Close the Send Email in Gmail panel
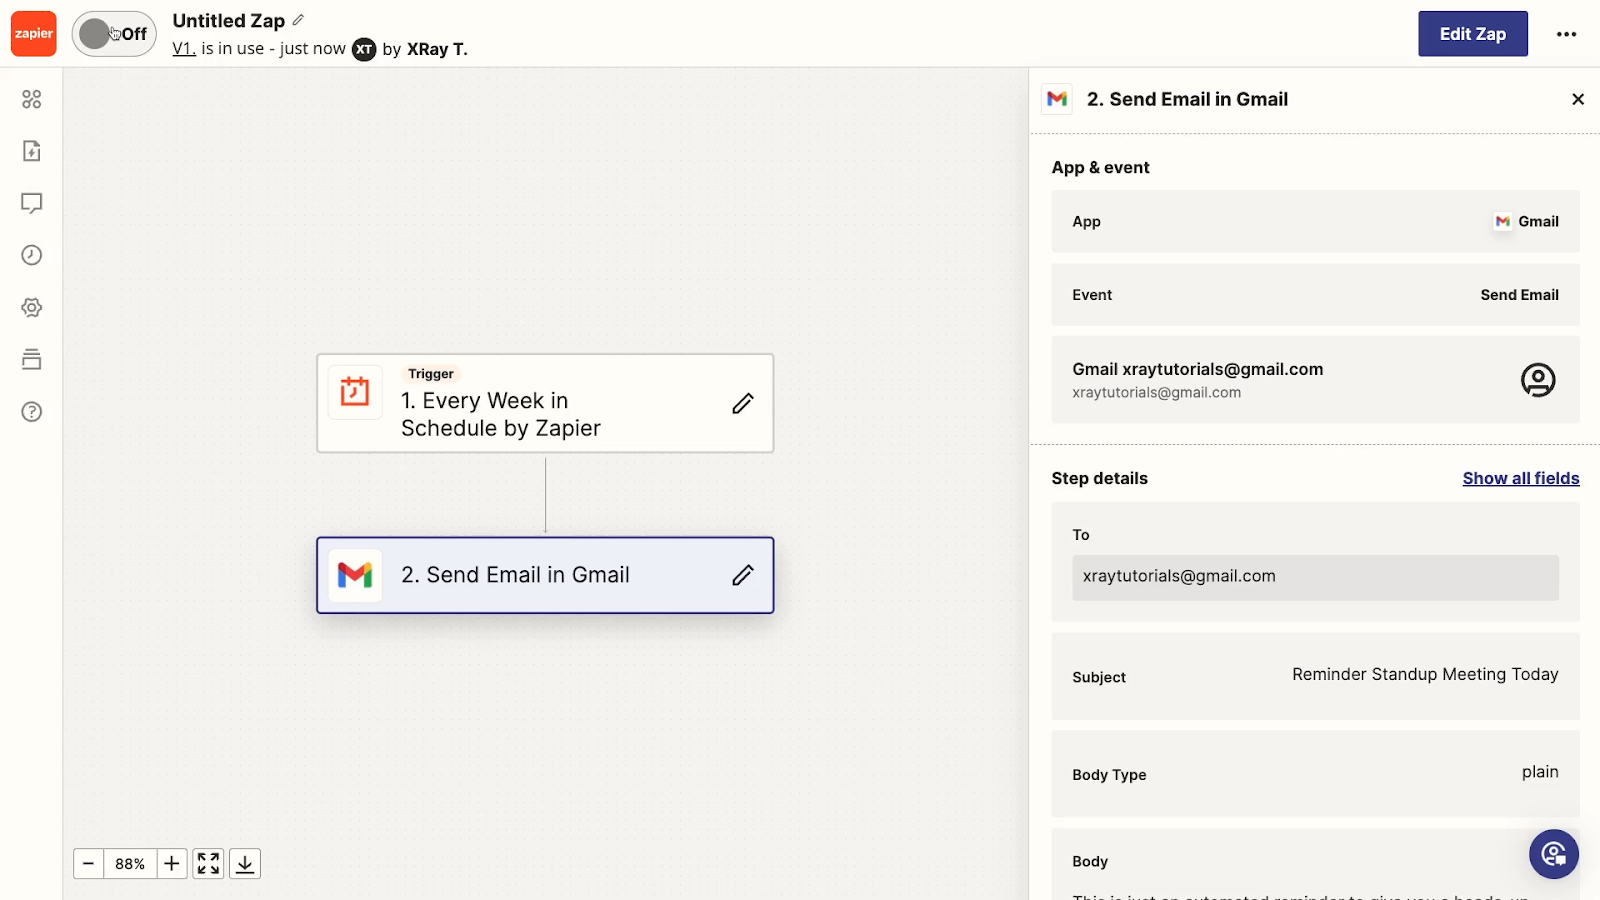The height and width of the screenshot is (900, 1600). 1578,99
